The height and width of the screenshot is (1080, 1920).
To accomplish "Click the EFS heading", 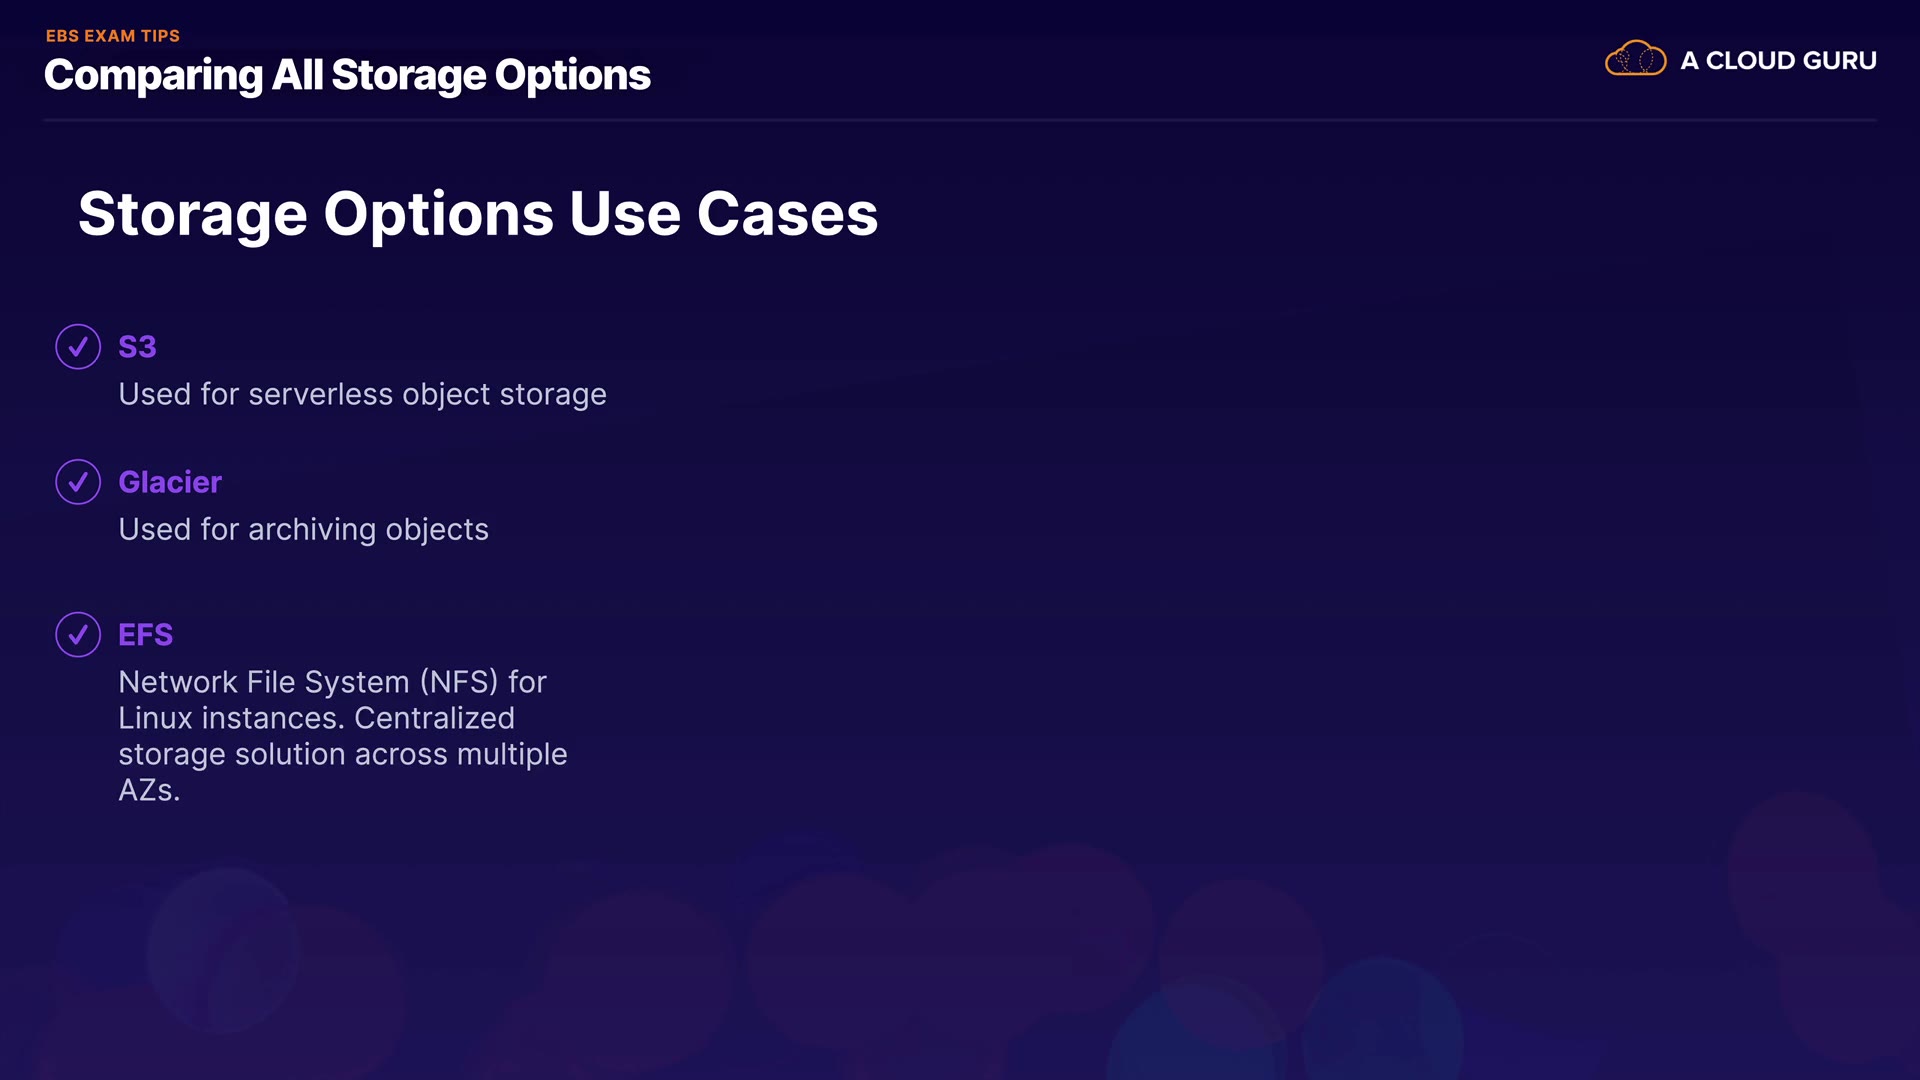I will pyautogui.click(x=145, y=635).
